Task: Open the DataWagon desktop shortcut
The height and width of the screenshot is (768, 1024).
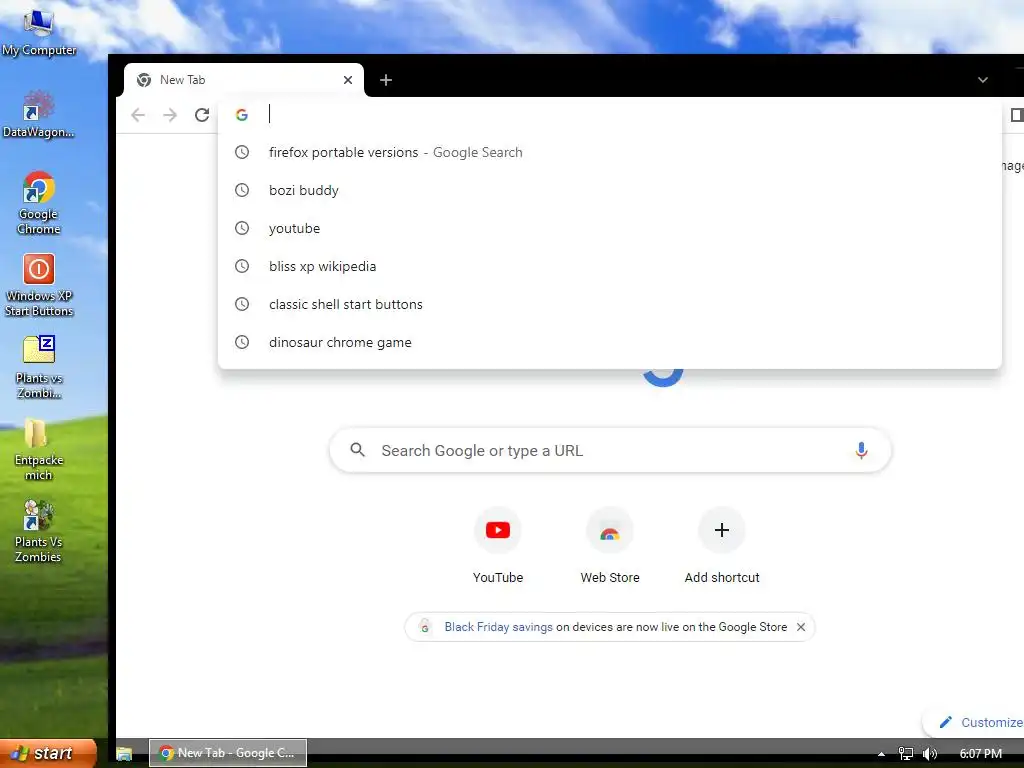Action: pyautogui.click(x=39, y=114)
